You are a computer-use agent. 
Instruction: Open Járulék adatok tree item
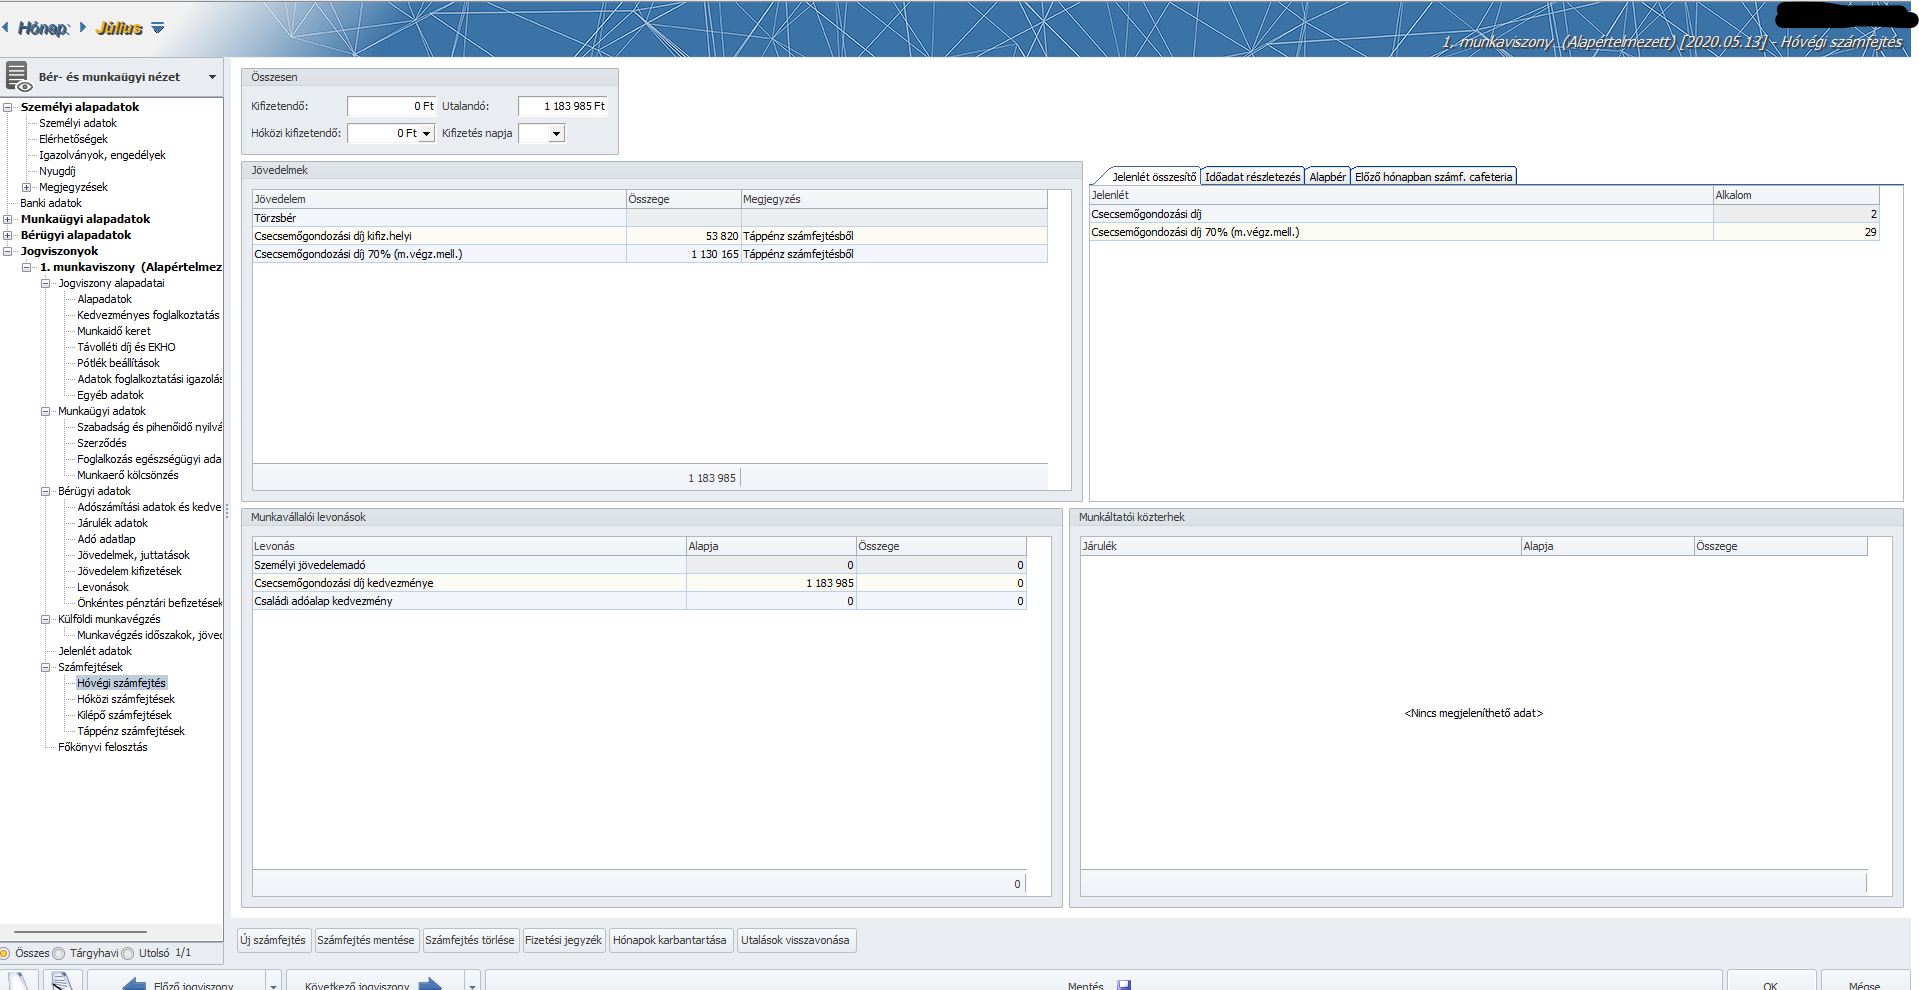point(112,523)
